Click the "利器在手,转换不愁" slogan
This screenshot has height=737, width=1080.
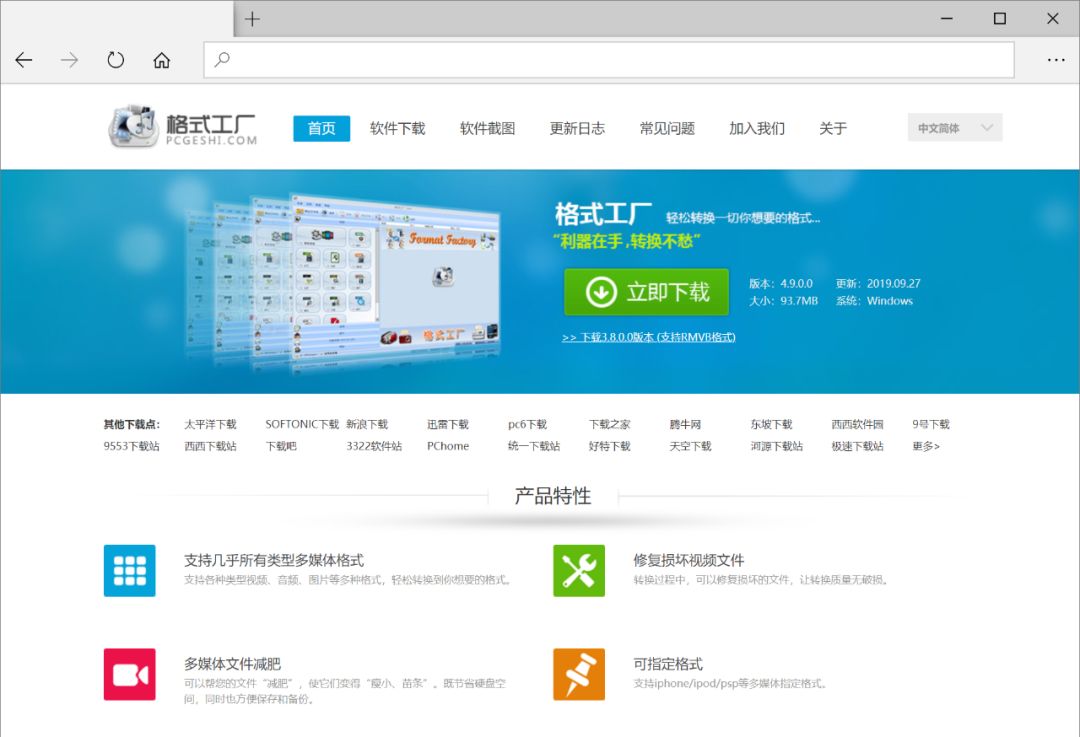click(627, 241)
